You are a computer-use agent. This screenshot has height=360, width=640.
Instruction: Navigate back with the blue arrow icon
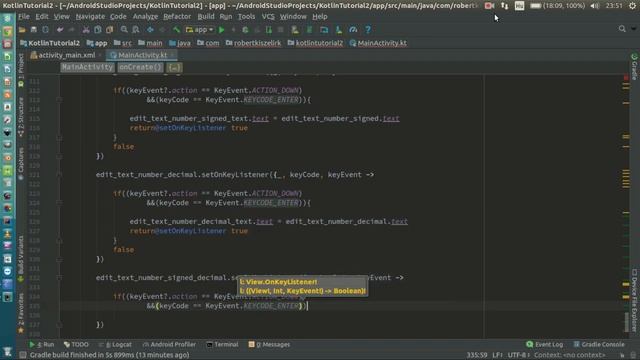point(150,29)
